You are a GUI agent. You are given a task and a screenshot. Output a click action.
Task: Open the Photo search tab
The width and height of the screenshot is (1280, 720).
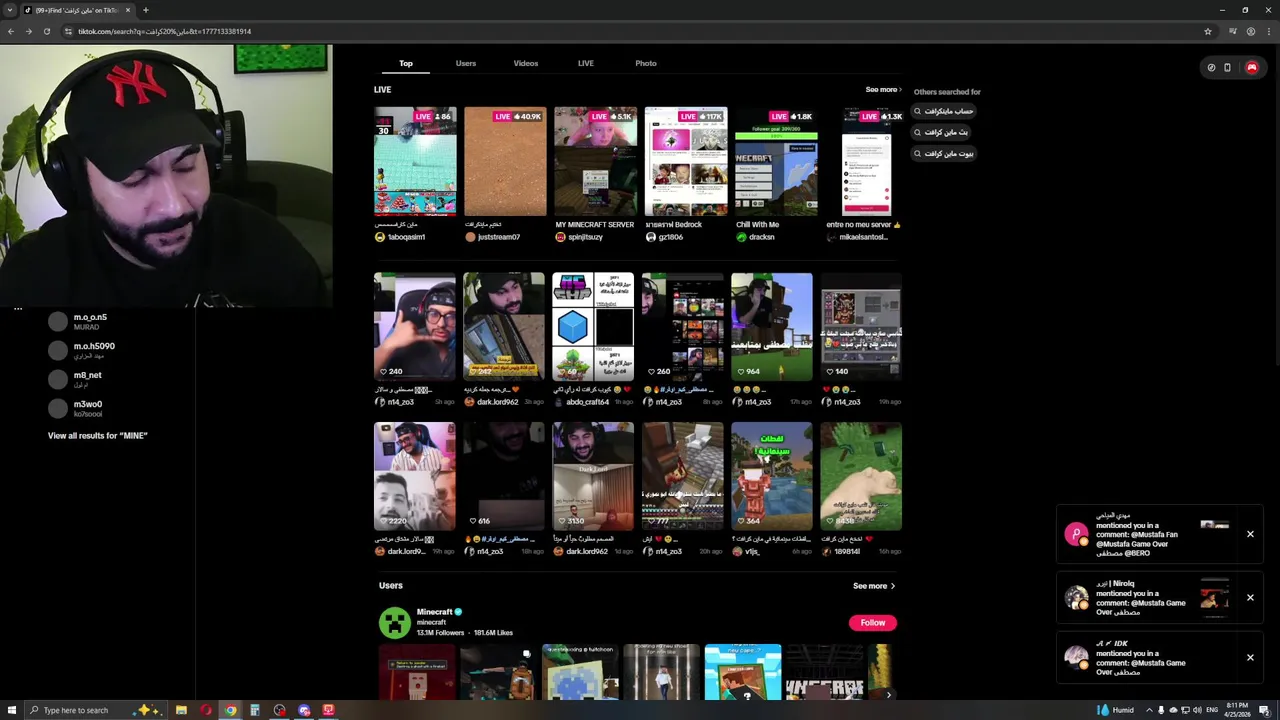point(646,63)
